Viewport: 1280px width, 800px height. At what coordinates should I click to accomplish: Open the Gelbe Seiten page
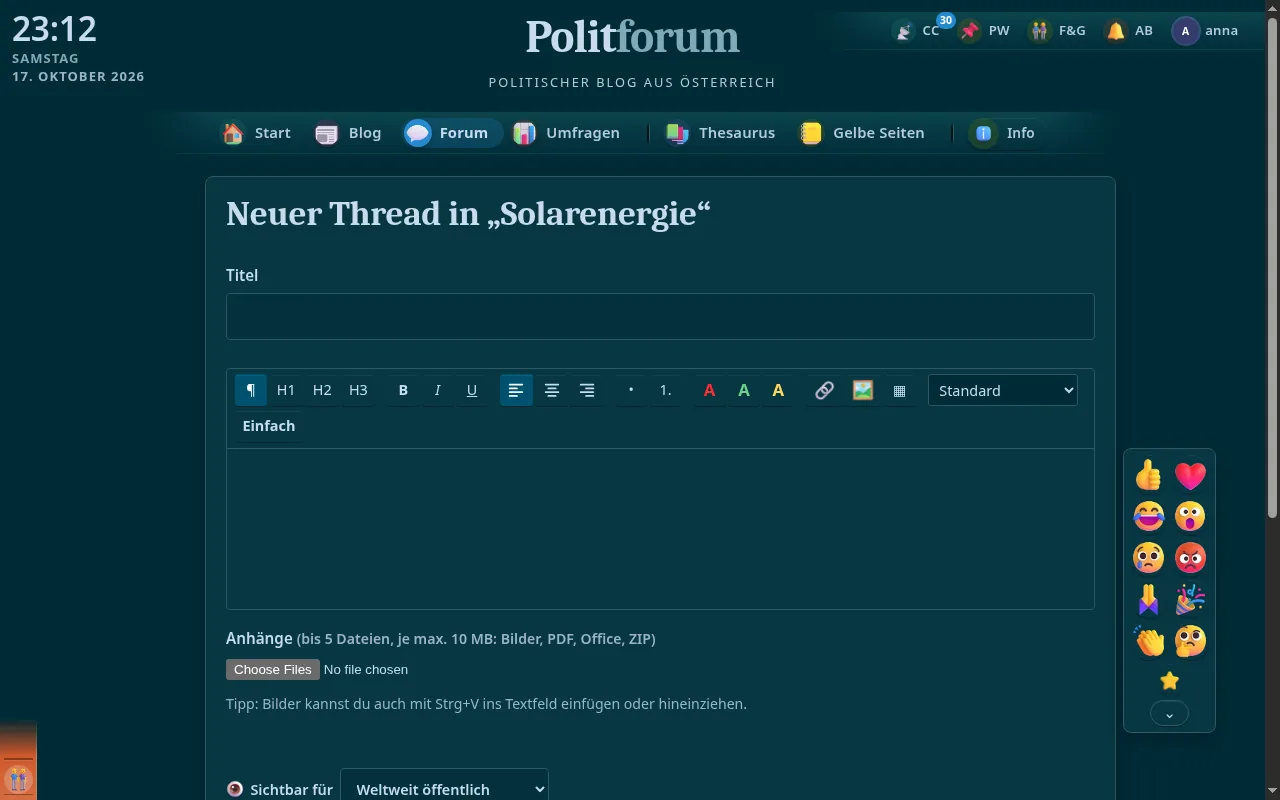(863, 133)
